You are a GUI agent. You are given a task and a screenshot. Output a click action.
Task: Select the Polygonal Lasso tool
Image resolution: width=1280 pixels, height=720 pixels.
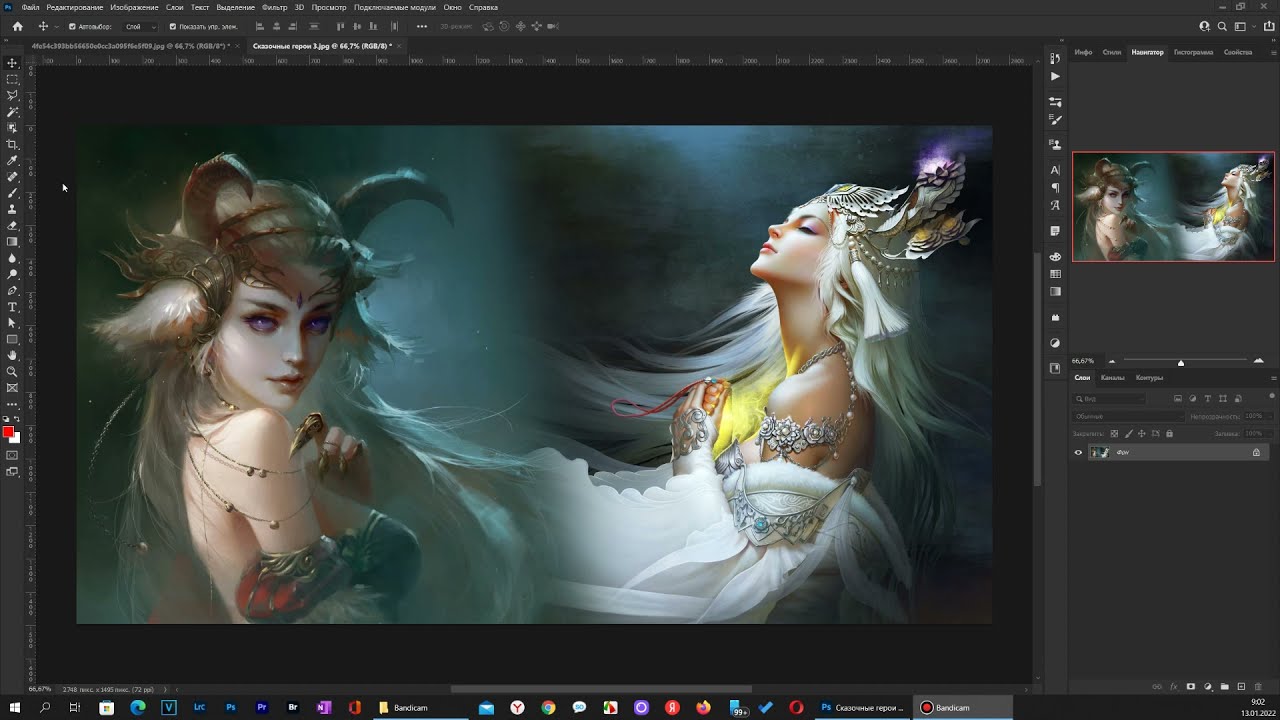coord(12,95)
